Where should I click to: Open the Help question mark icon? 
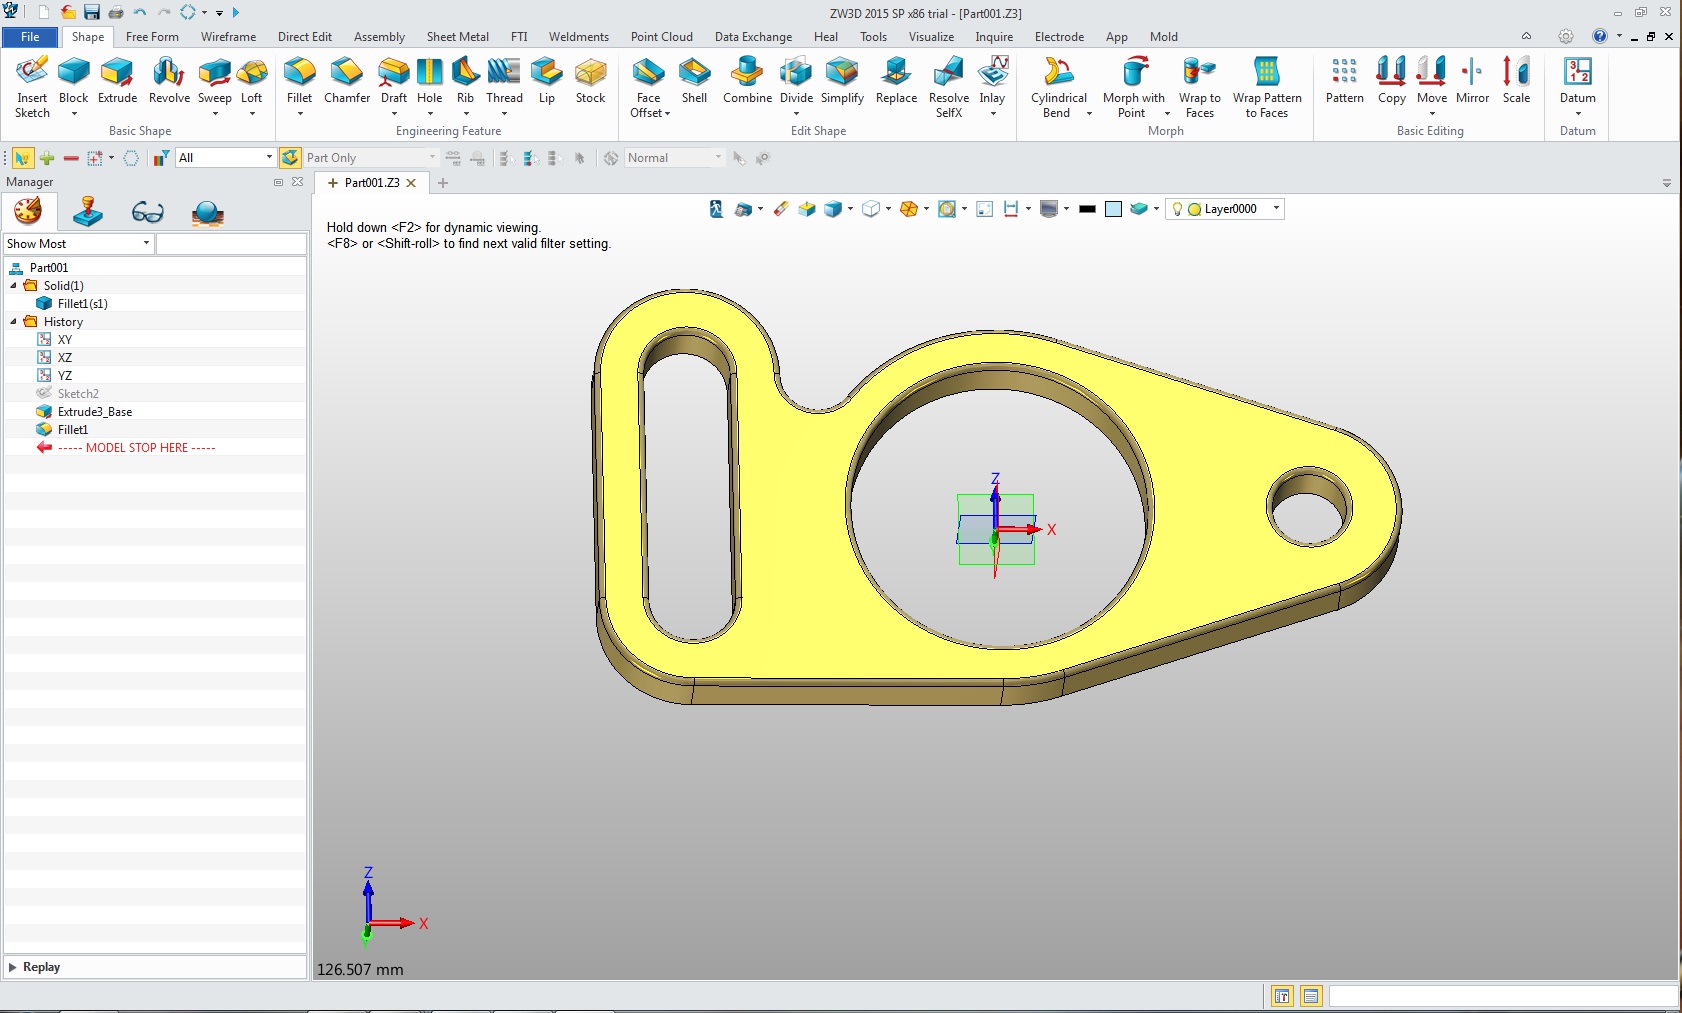tap(1600, 37)
